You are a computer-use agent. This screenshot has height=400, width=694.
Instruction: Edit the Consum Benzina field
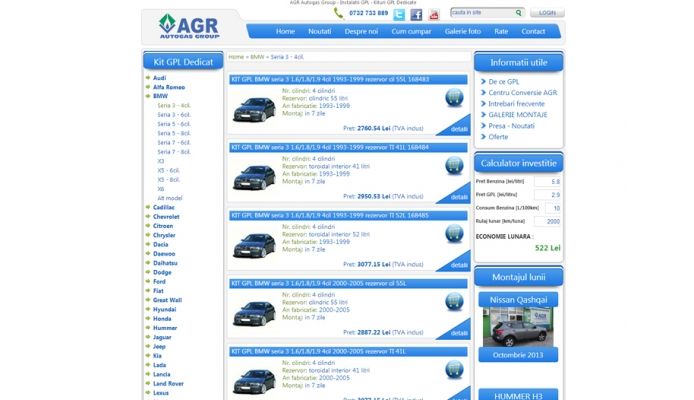coord(553,208)
